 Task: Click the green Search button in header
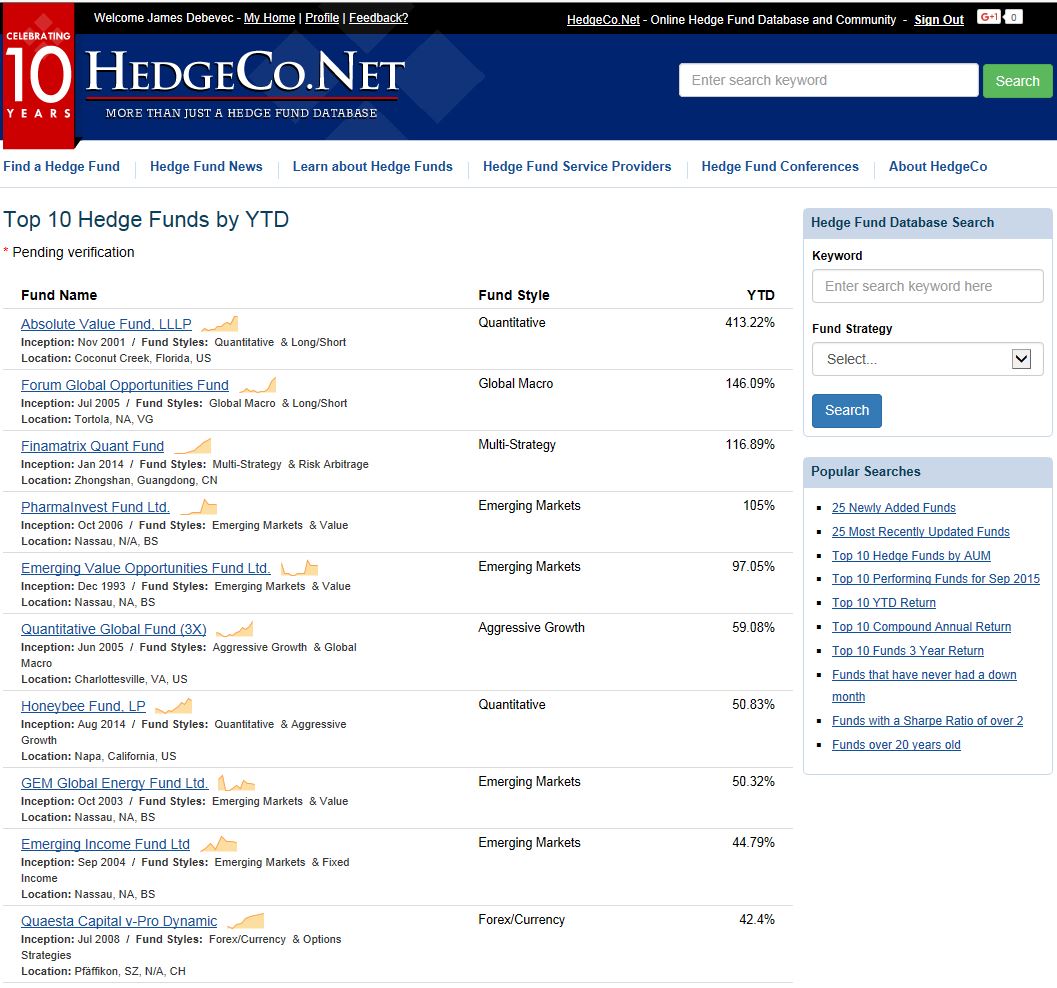tap(1017, 81)
